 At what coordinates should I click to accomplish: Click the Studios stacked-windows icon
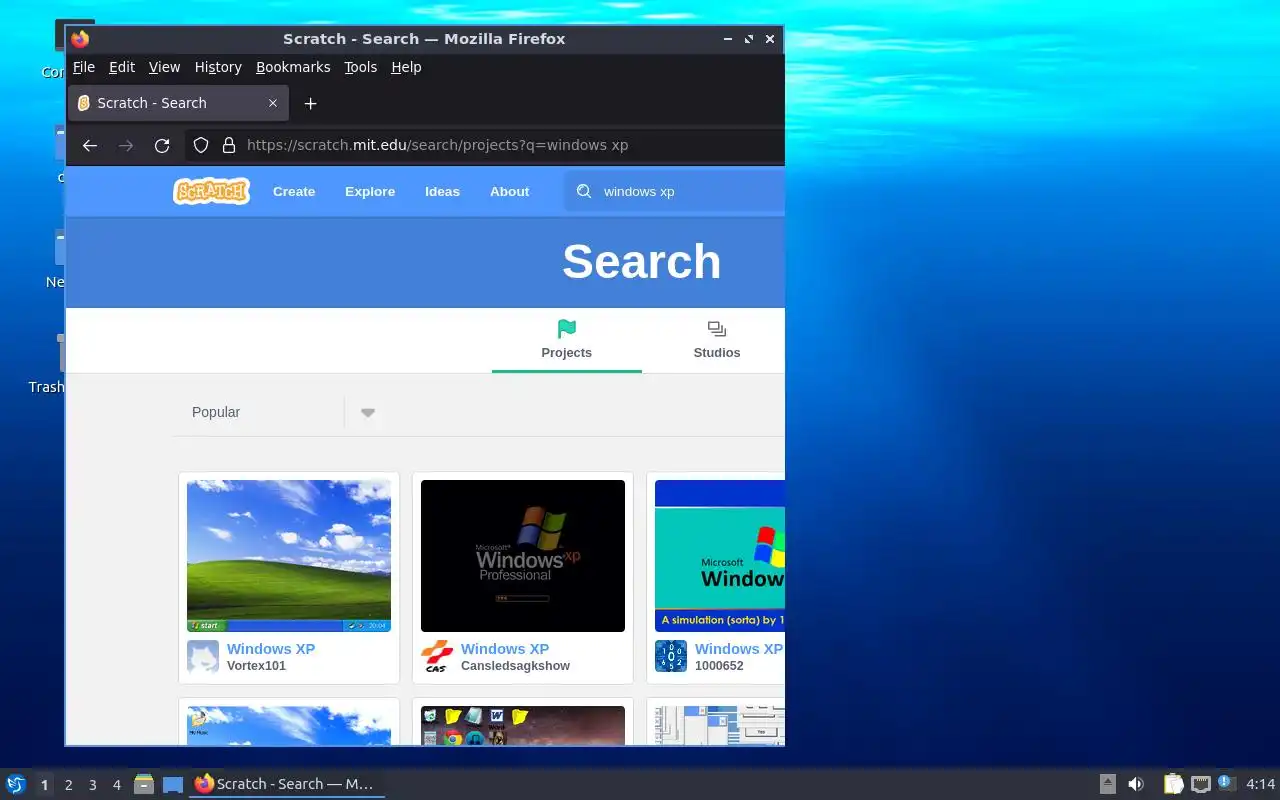point(717,329)
